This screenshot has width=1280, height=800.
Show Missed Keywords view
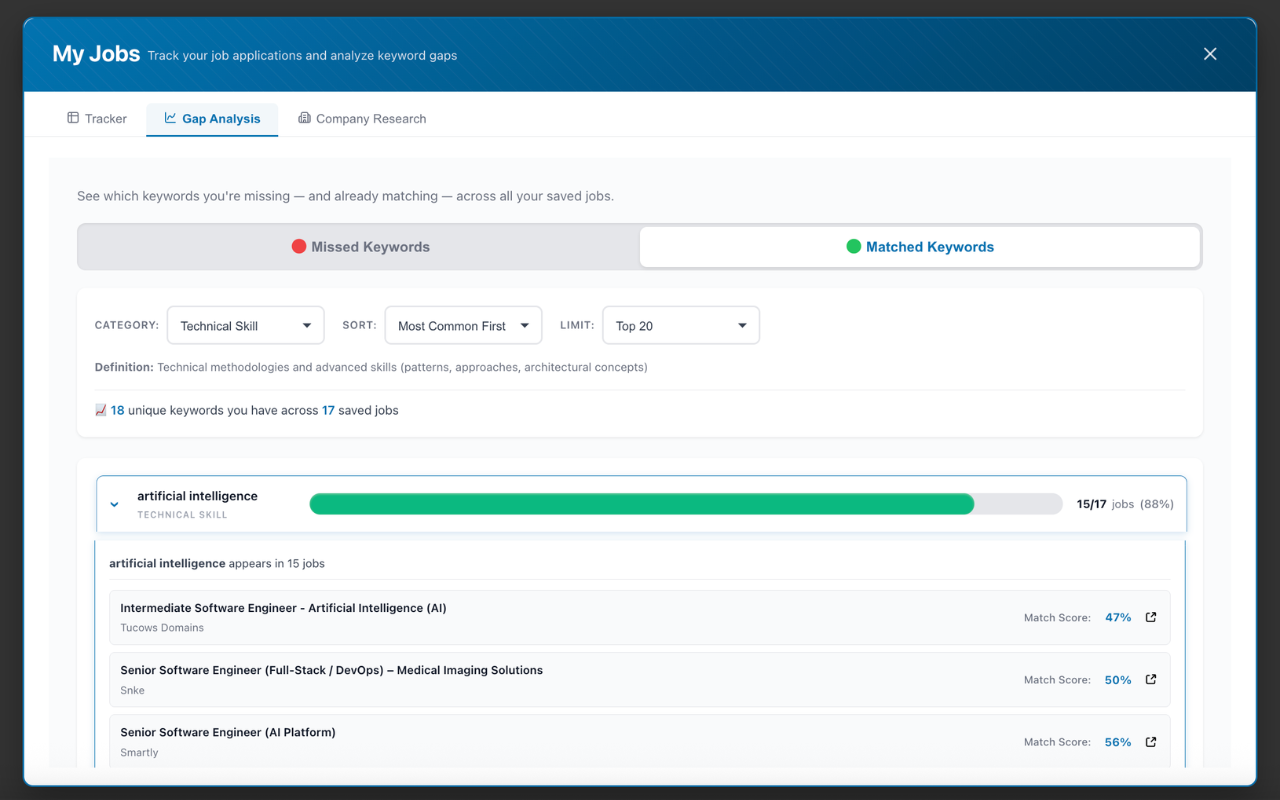coord(360,247)
